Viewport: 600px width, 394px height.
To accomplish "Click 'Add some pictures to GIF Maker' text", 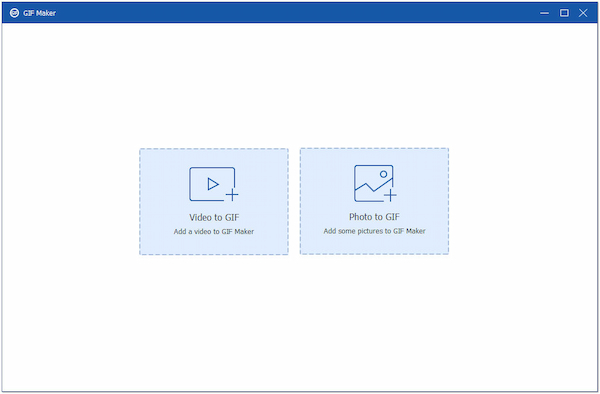I will [x=374, y=231].
